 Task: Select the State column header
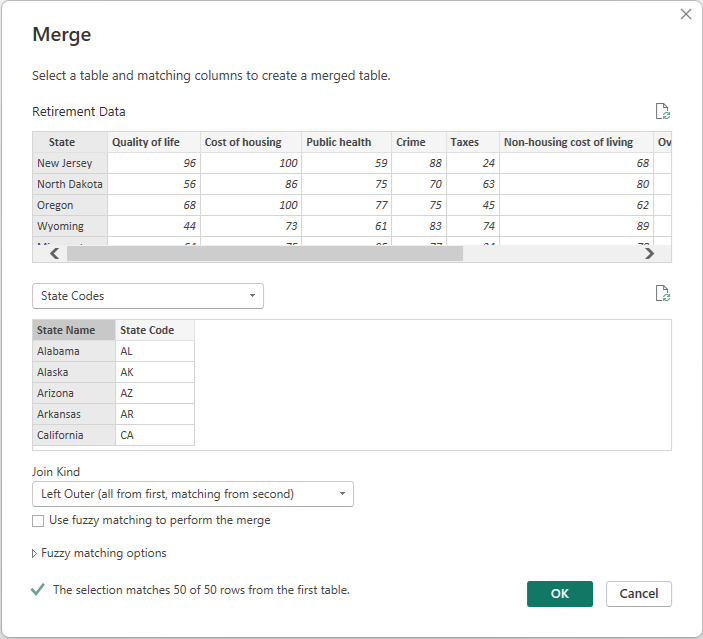point(70,142)
